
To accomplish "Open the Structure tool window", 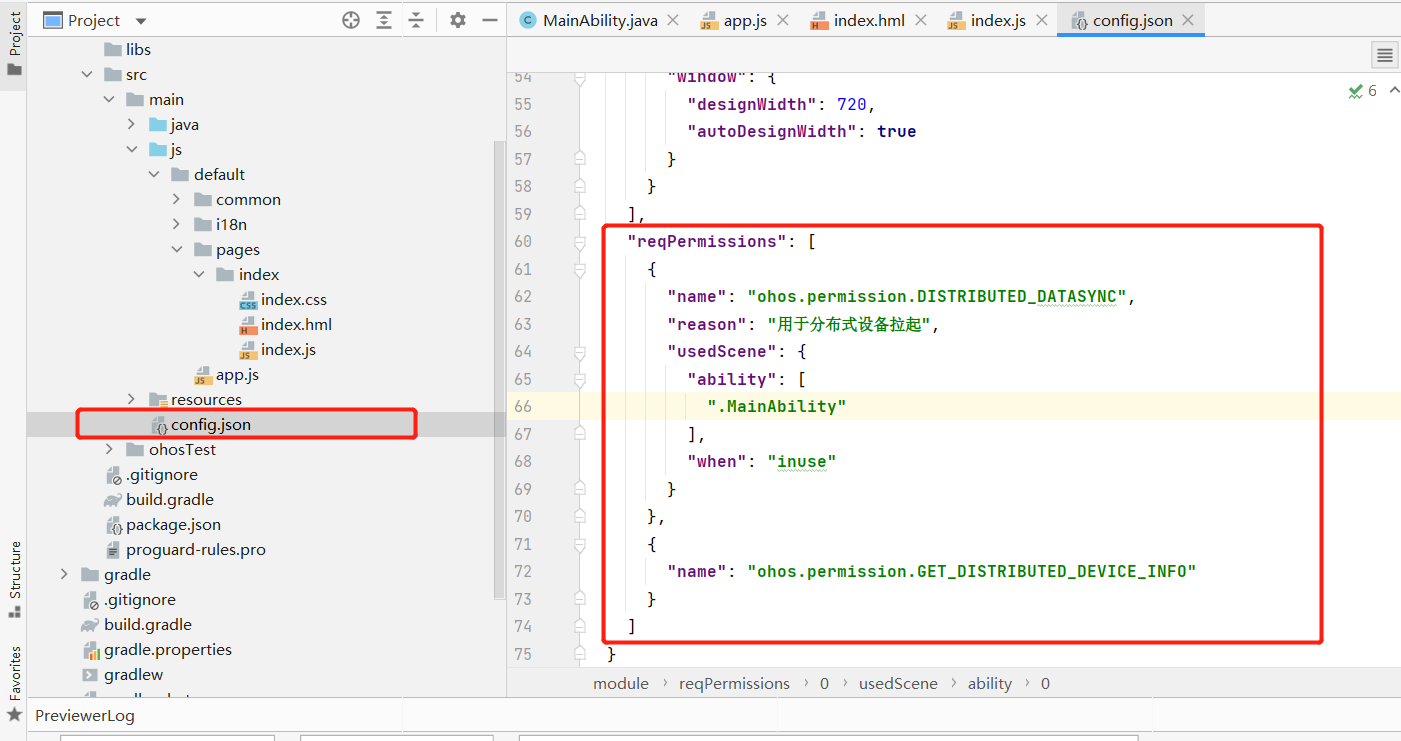I will [14, 580].
